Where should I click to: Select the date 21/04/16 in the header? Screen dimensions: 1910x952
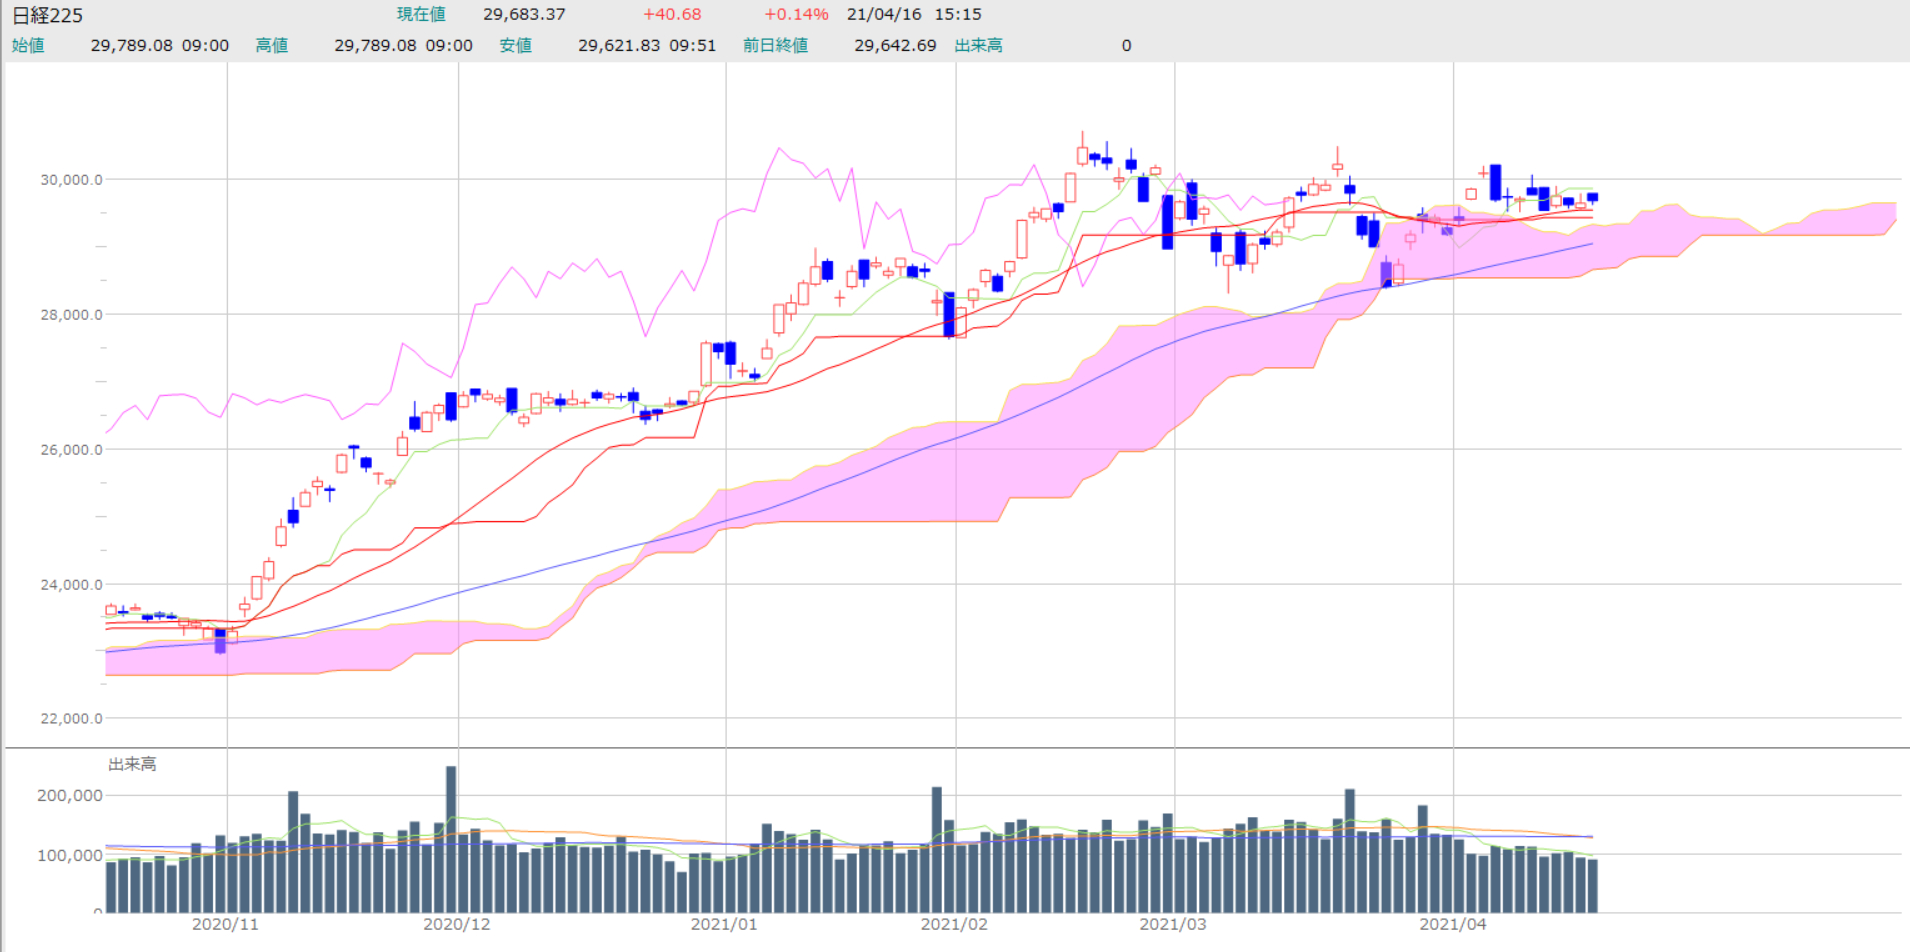coord(884,14)
